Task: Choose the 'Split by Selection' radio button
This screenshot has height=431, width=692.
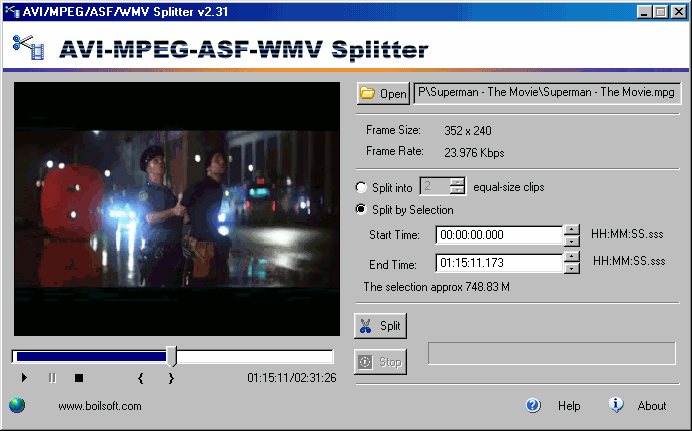Action: pos(362,210)
